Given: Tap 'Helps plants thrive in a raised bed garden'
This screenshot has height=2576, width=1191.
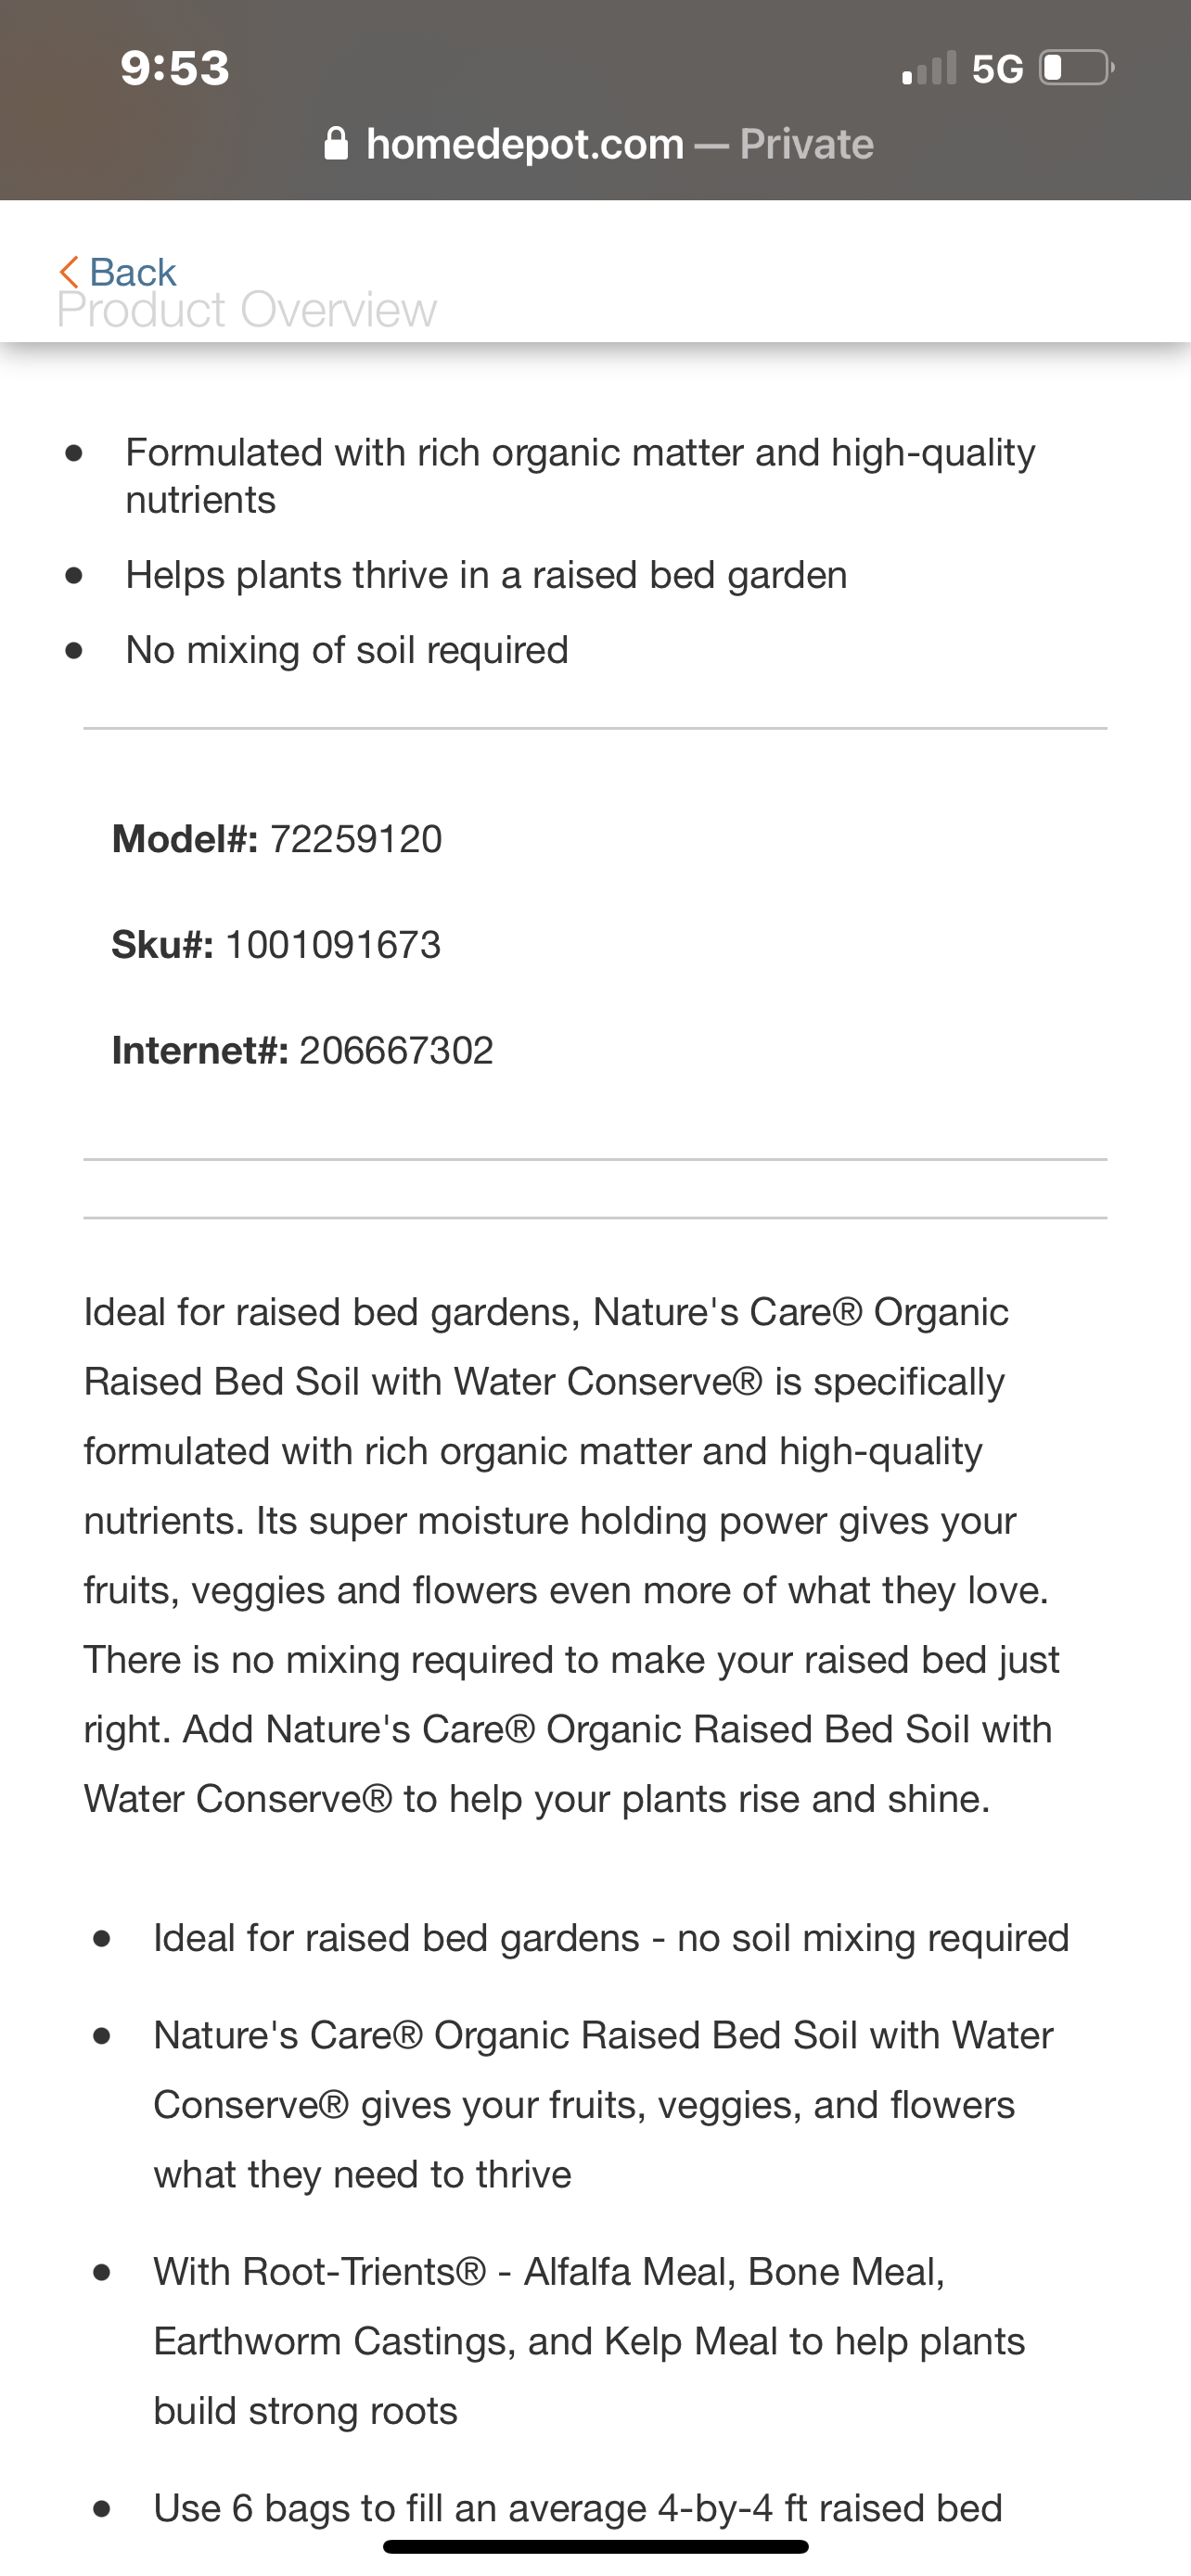Looking at the screenshot, I should pos(486,575).
